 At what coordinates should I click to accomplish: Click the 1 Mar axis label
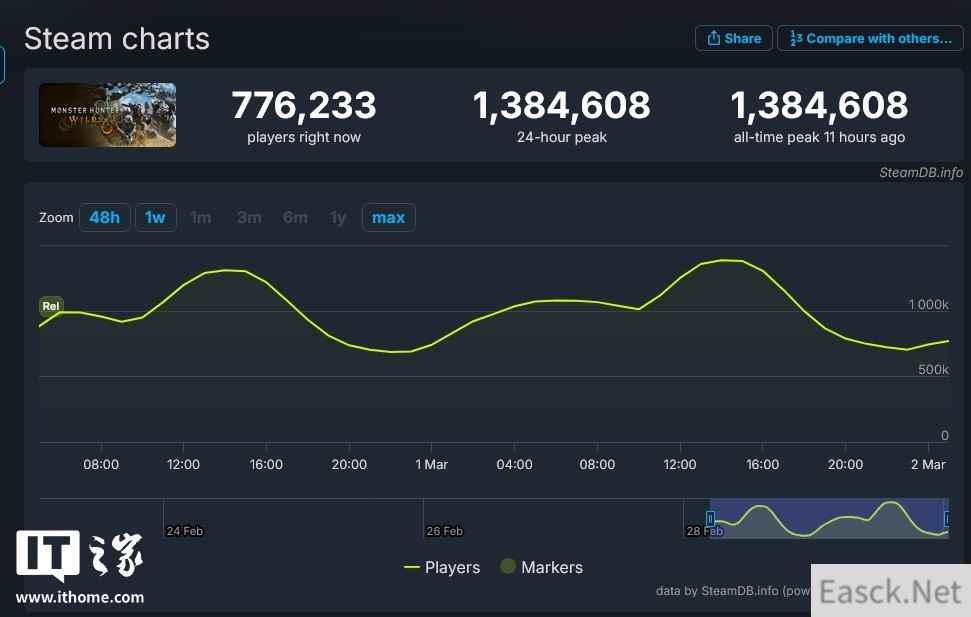[x=432, y=465]
